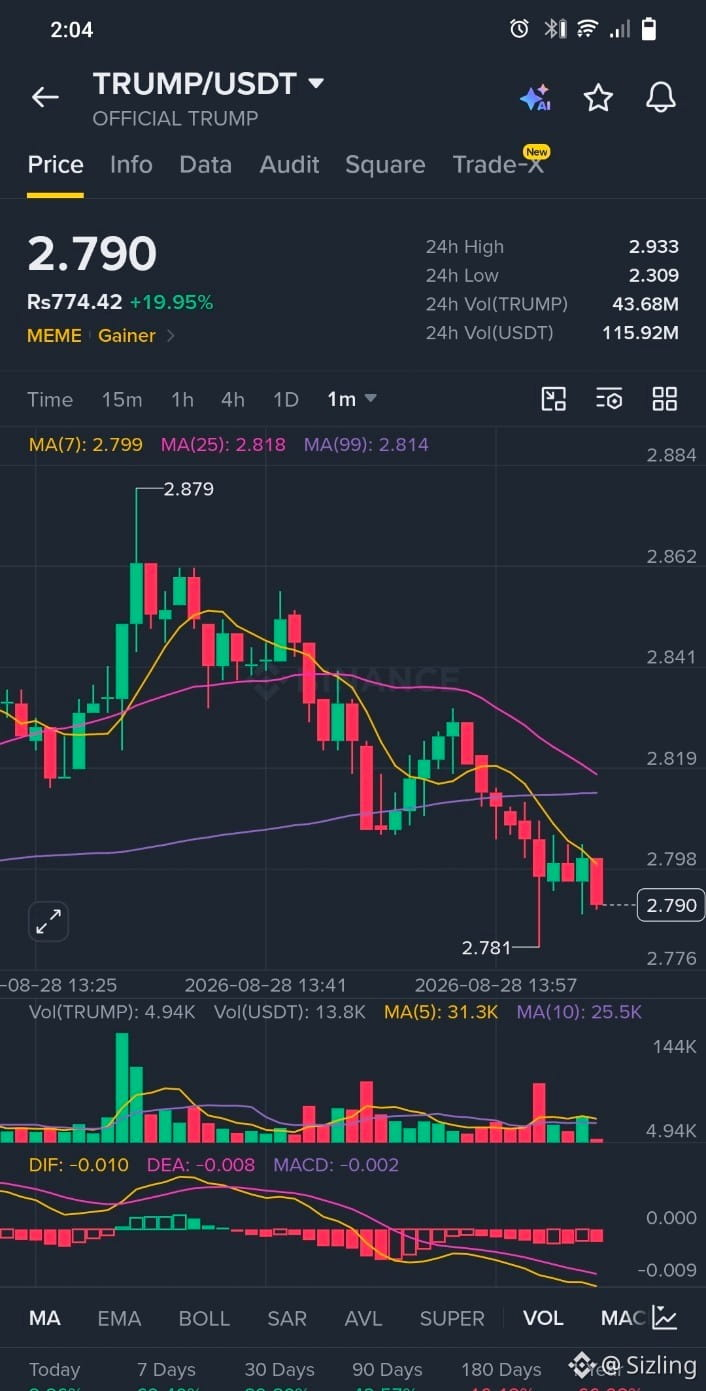Tap 24h Vol(USDT) value 115.92M
Viewport: 706px width, 1391px height.
coord(640,332)
